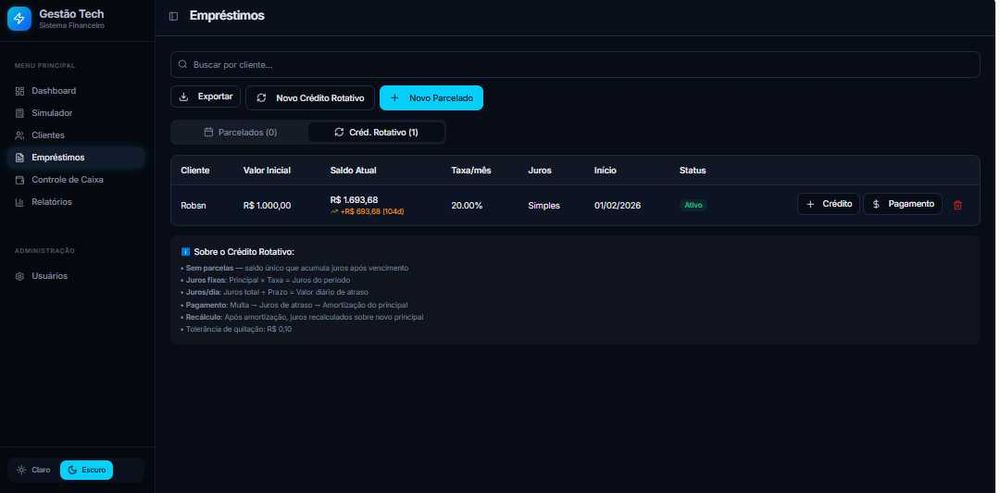Image resolution: width=1000 pixels, height=493 pixels.
Task: Delete Robsn loan with red trash icon
Action: [957, 205]
